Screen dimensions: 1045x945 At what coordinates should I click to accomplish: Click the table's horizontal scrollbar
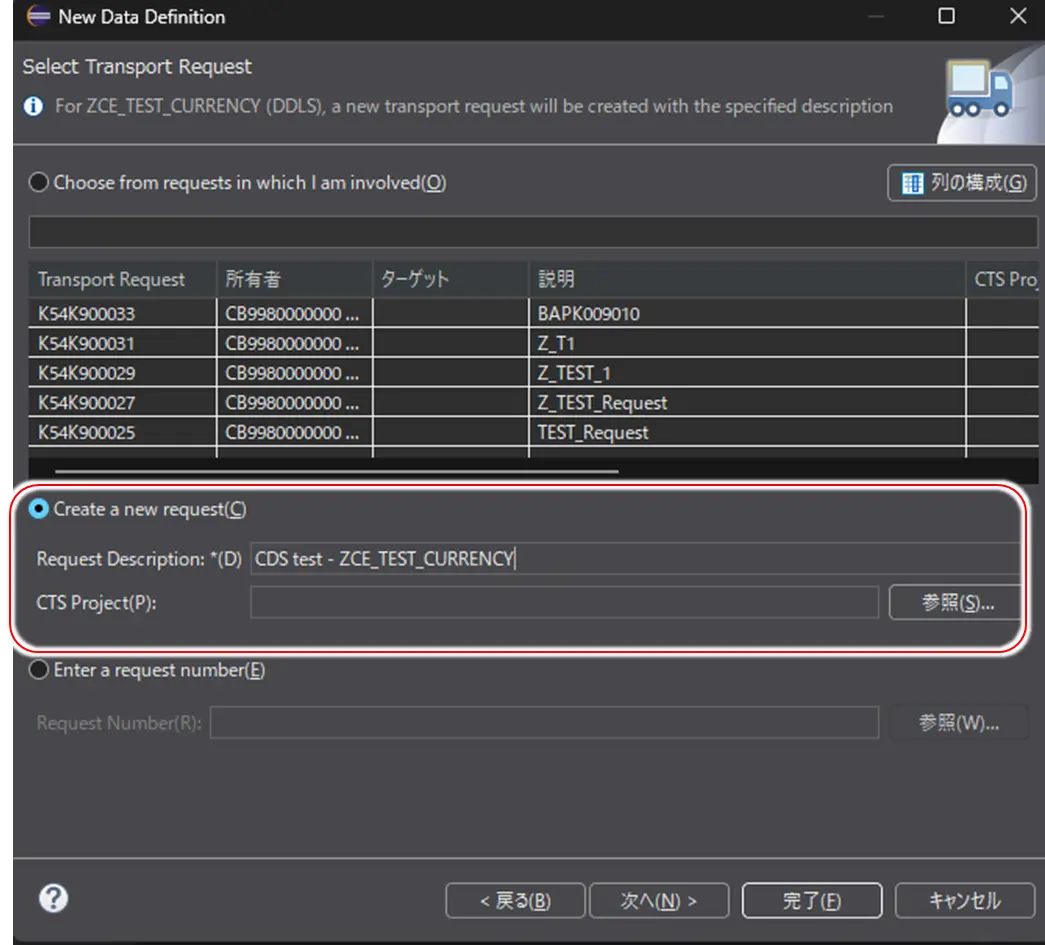pyautogui.click(x=337, y=471)
